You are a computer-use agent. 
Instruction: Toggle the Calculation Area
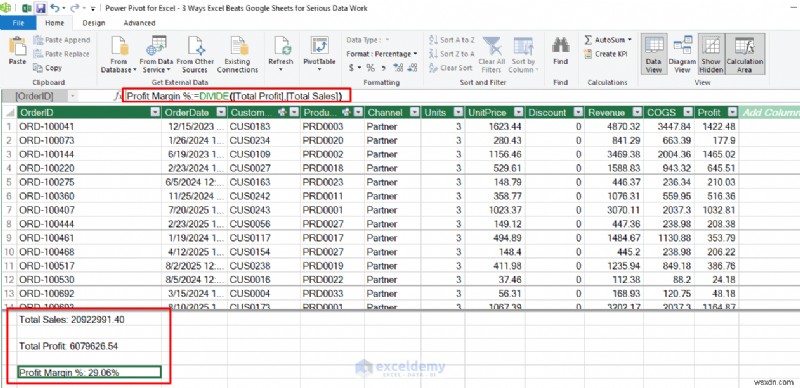point(744,55)
